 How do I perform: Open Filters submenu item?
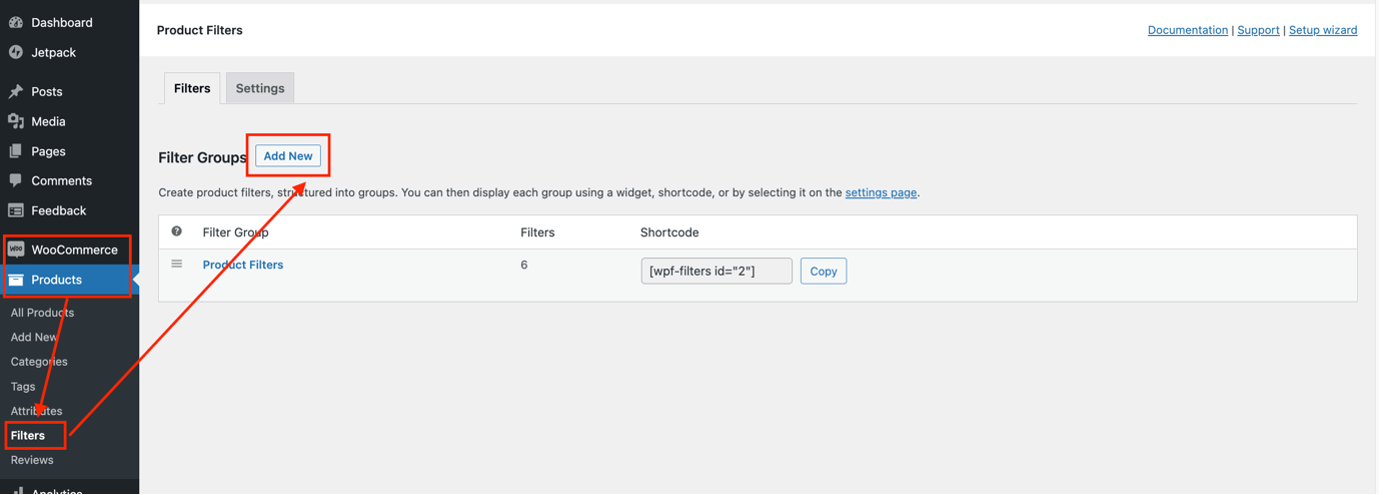click(x=28, y=436)
